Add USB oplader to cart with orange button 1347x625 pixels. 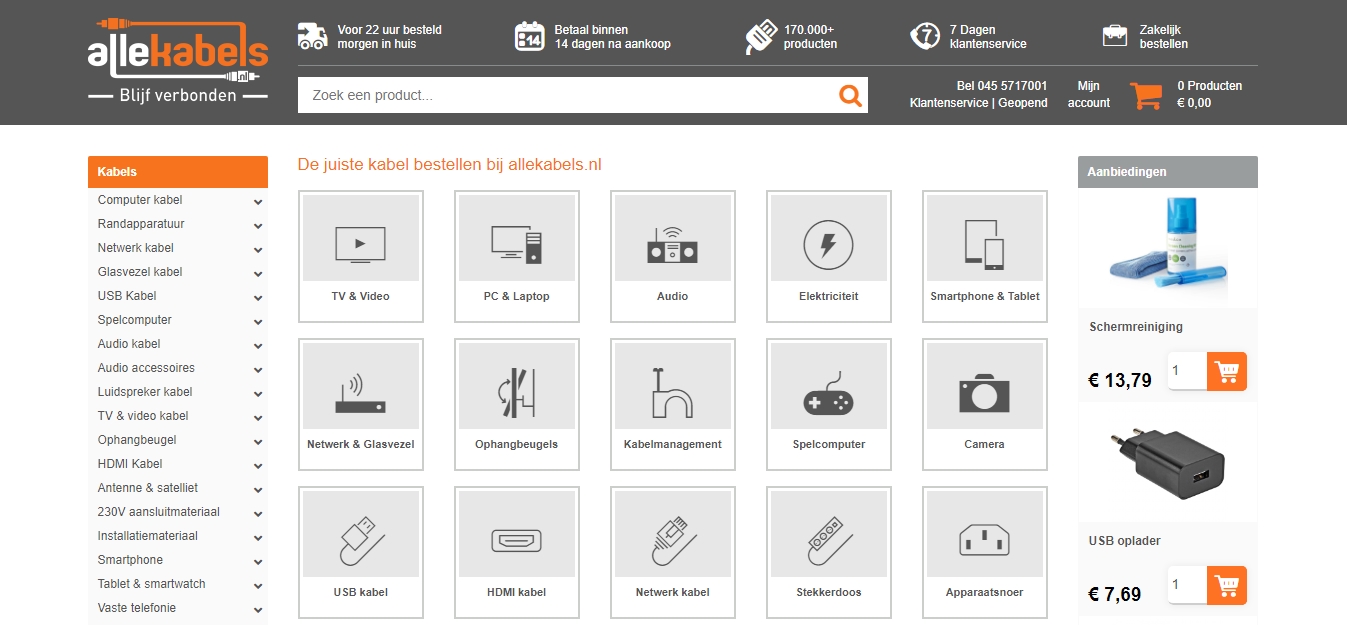click(1227, 585)
